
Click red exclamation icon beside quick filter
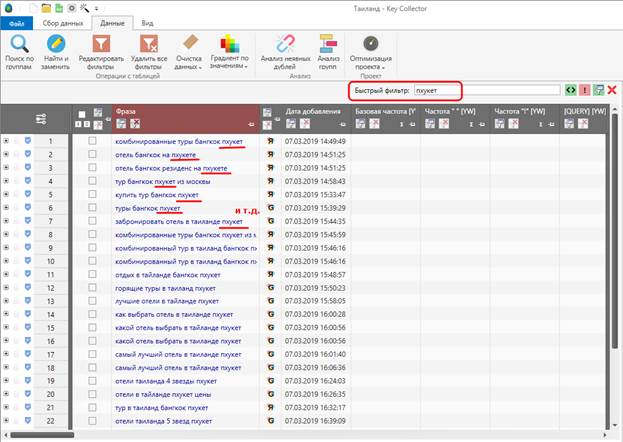[584, 90]
